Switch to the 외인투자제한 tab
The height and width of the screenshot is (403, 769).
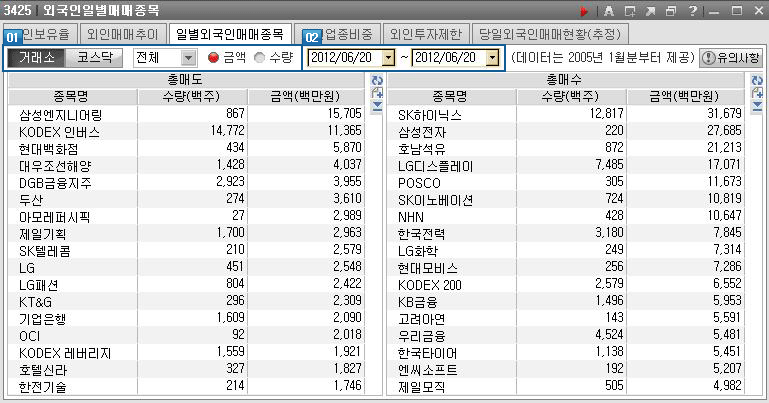(x=426, y=34)
